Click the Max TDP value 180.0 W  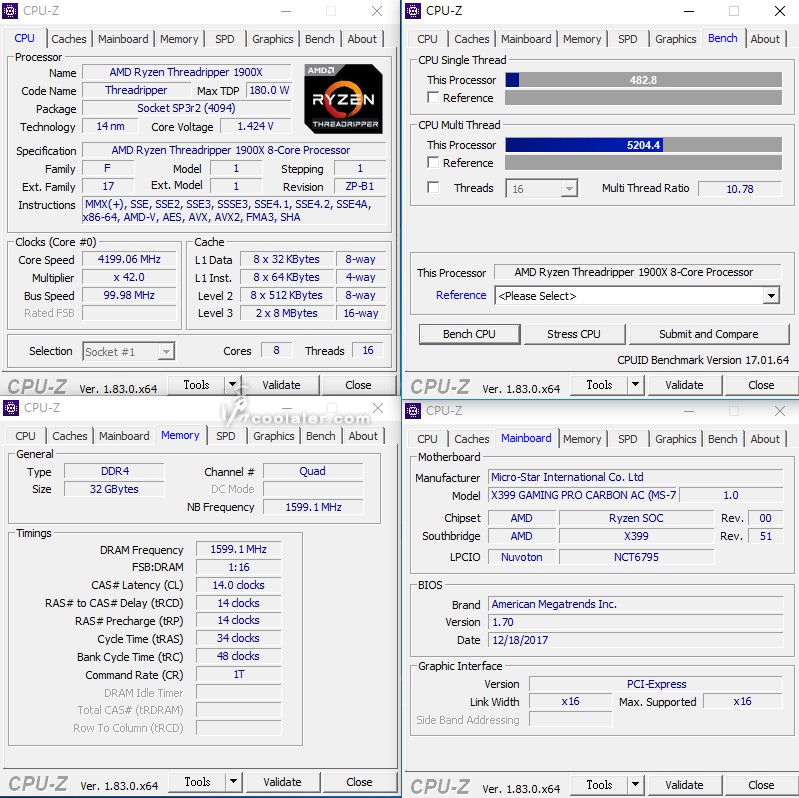[x=269, y=90]
